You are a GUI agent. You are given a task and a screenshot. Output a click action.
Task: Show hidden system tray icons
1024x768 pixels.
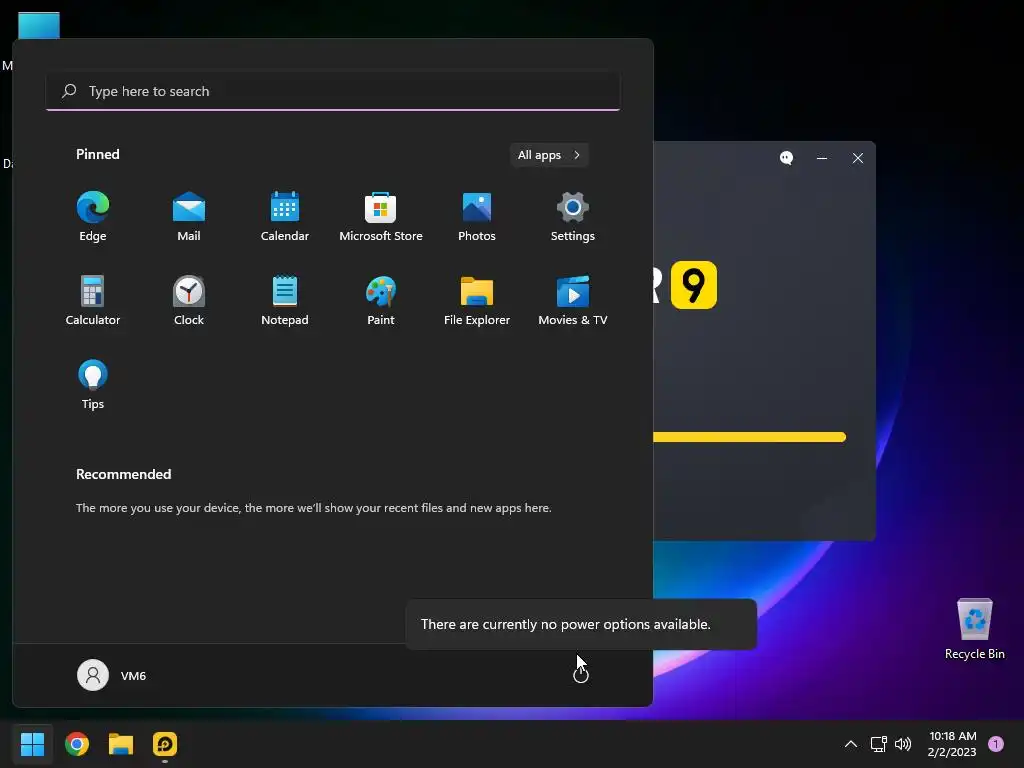point(850,744)
